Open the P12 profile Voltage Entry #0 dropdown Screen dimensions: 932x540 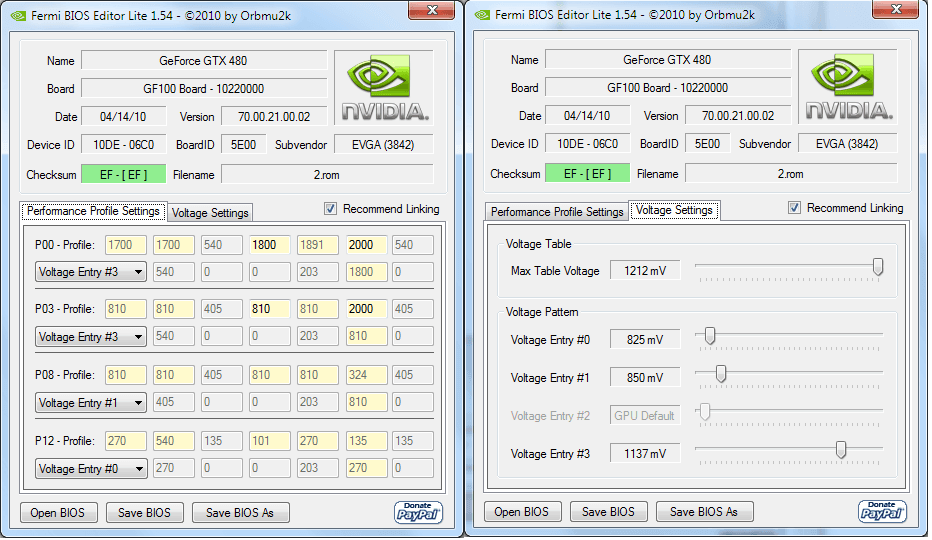[x=91, y=469]
